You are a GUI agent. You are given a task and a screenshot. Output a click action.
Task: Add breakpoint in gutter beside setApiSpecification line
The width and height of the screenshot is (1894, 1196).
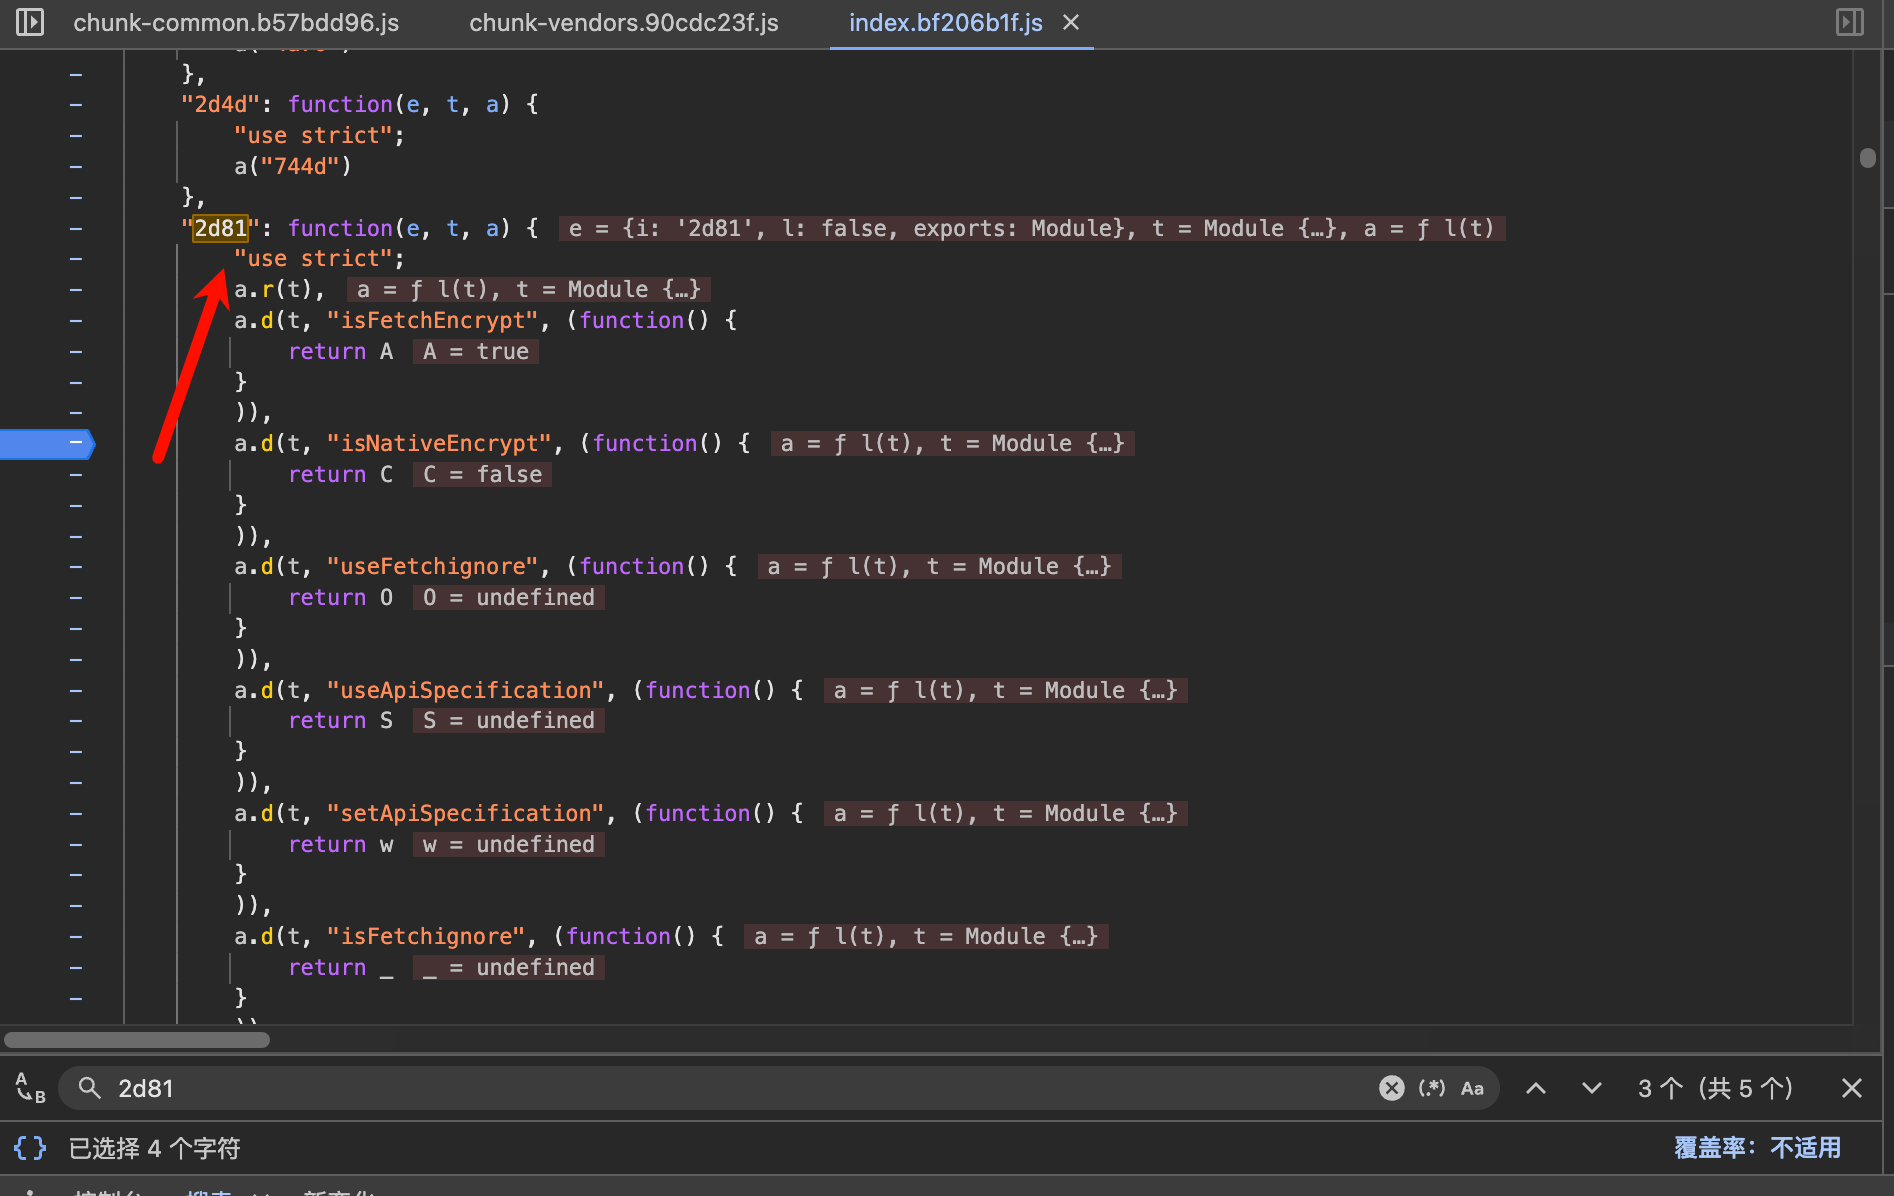click(x=76, y=814)
